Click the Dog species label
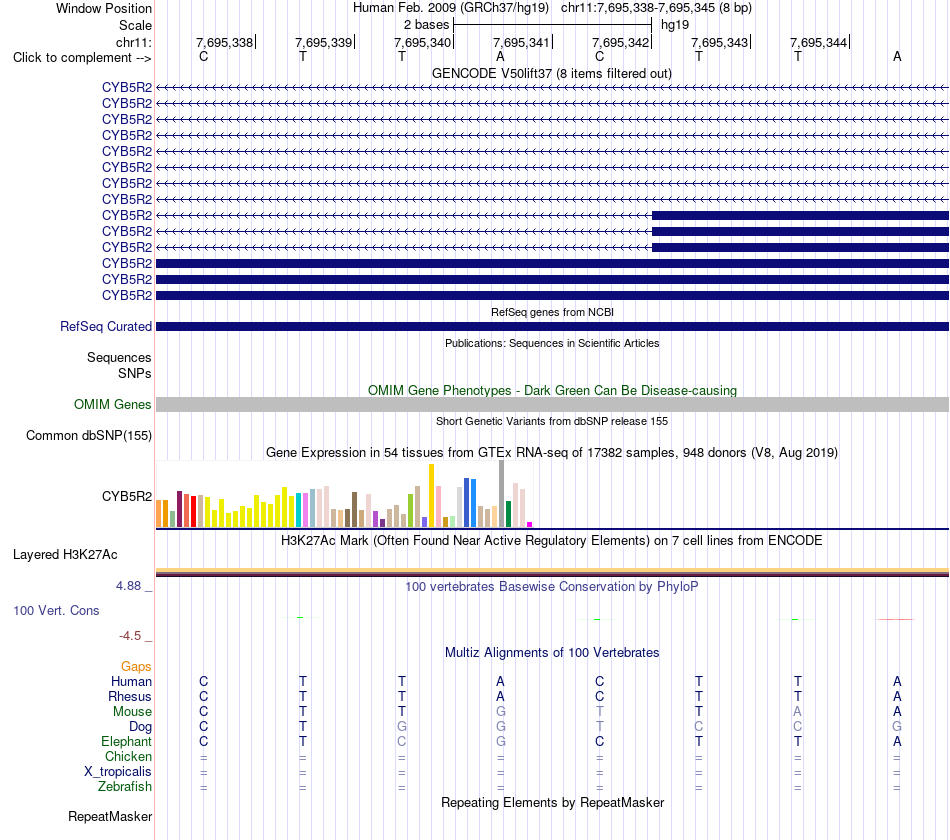The image size is (950, 840). tap(140, 727)
